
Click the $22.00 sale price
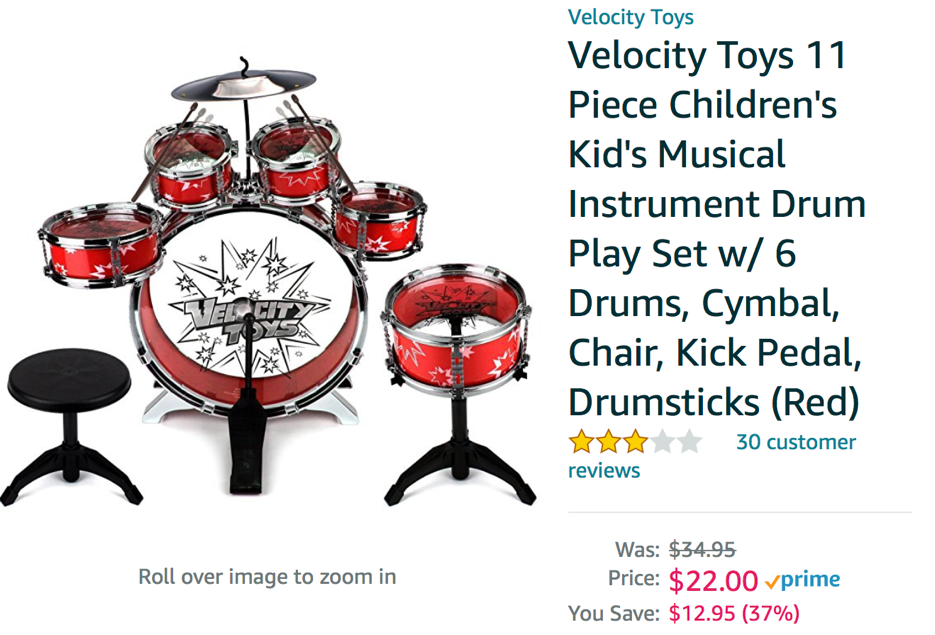713,580
